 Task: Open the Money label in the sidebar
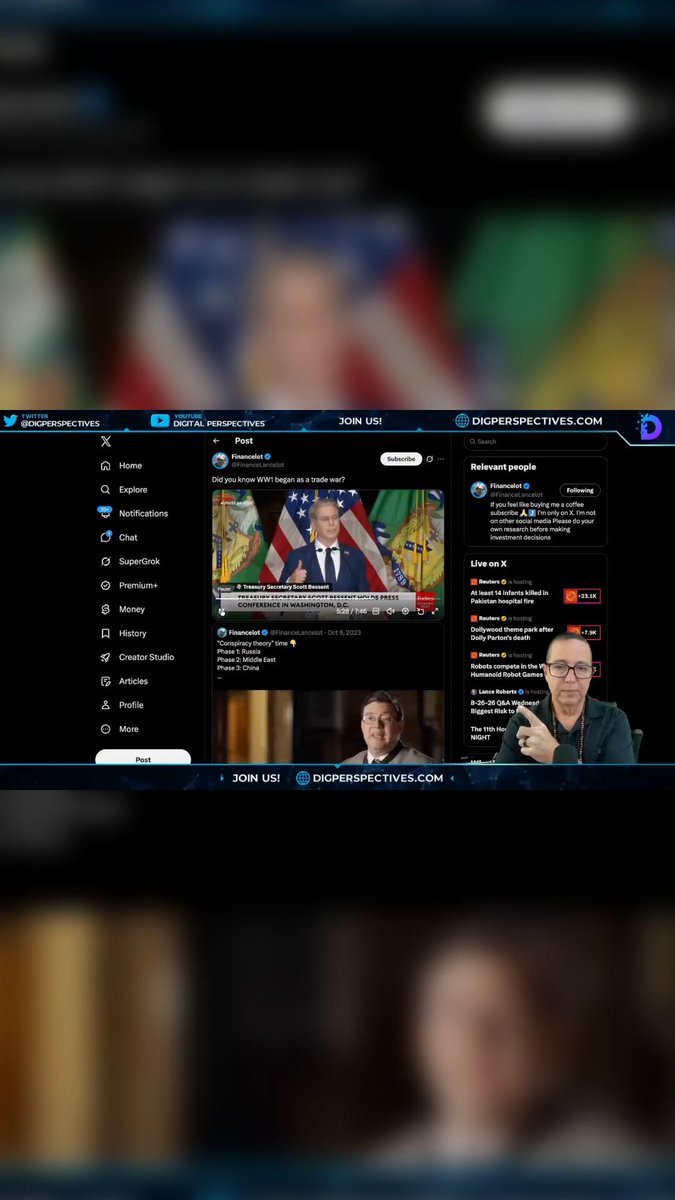131,610
